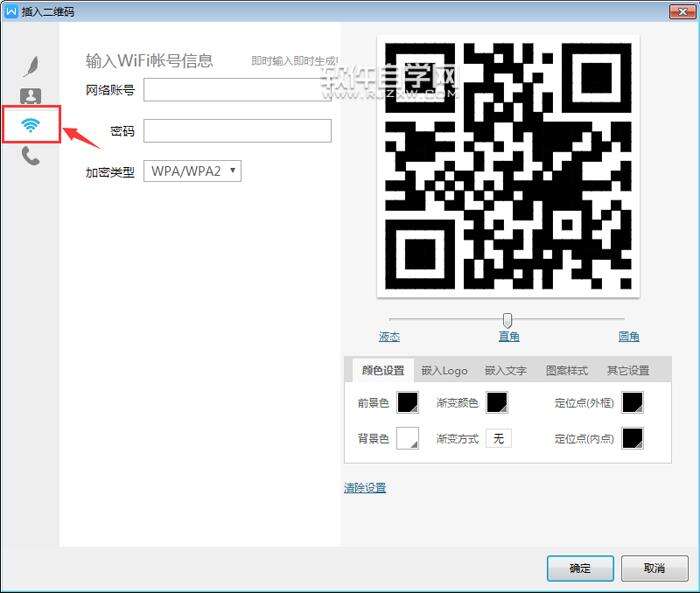Image resolution: width=700 pixels, height=593 pixels.
Task: Choose the 液态 style link
Action: coord(389,336)
